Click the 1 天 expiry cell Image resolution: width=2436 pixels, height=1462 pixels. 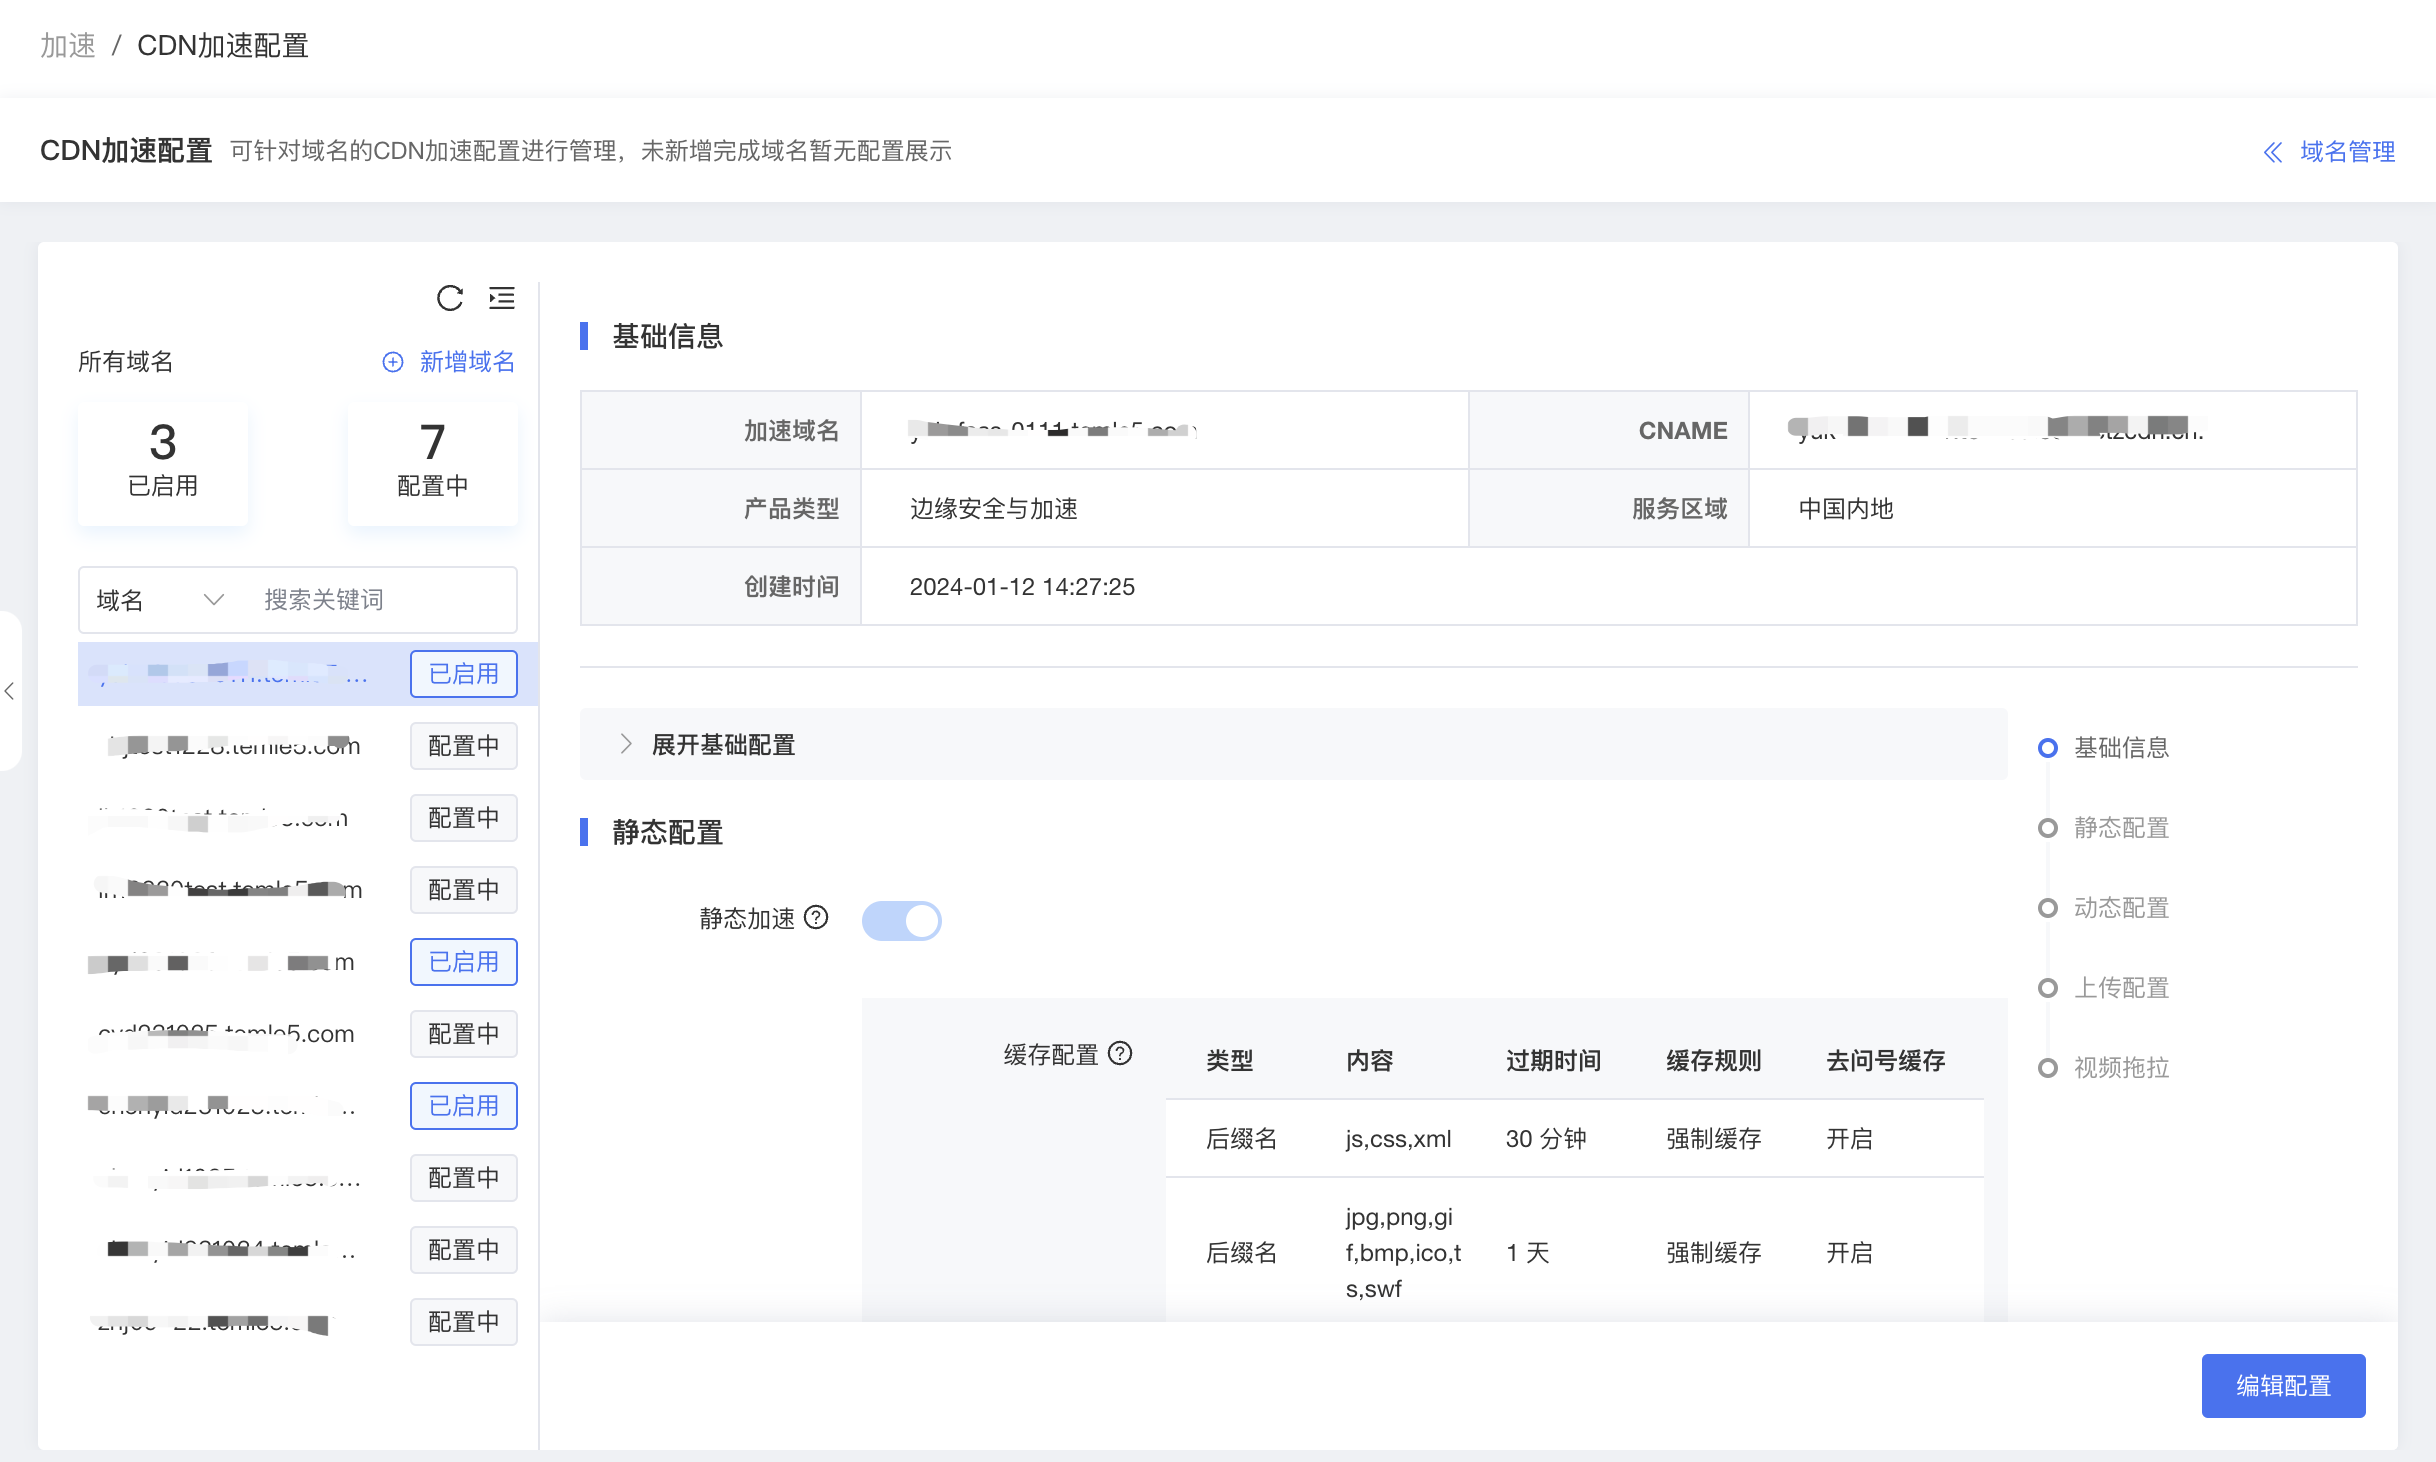[x=1528, y=1253]
